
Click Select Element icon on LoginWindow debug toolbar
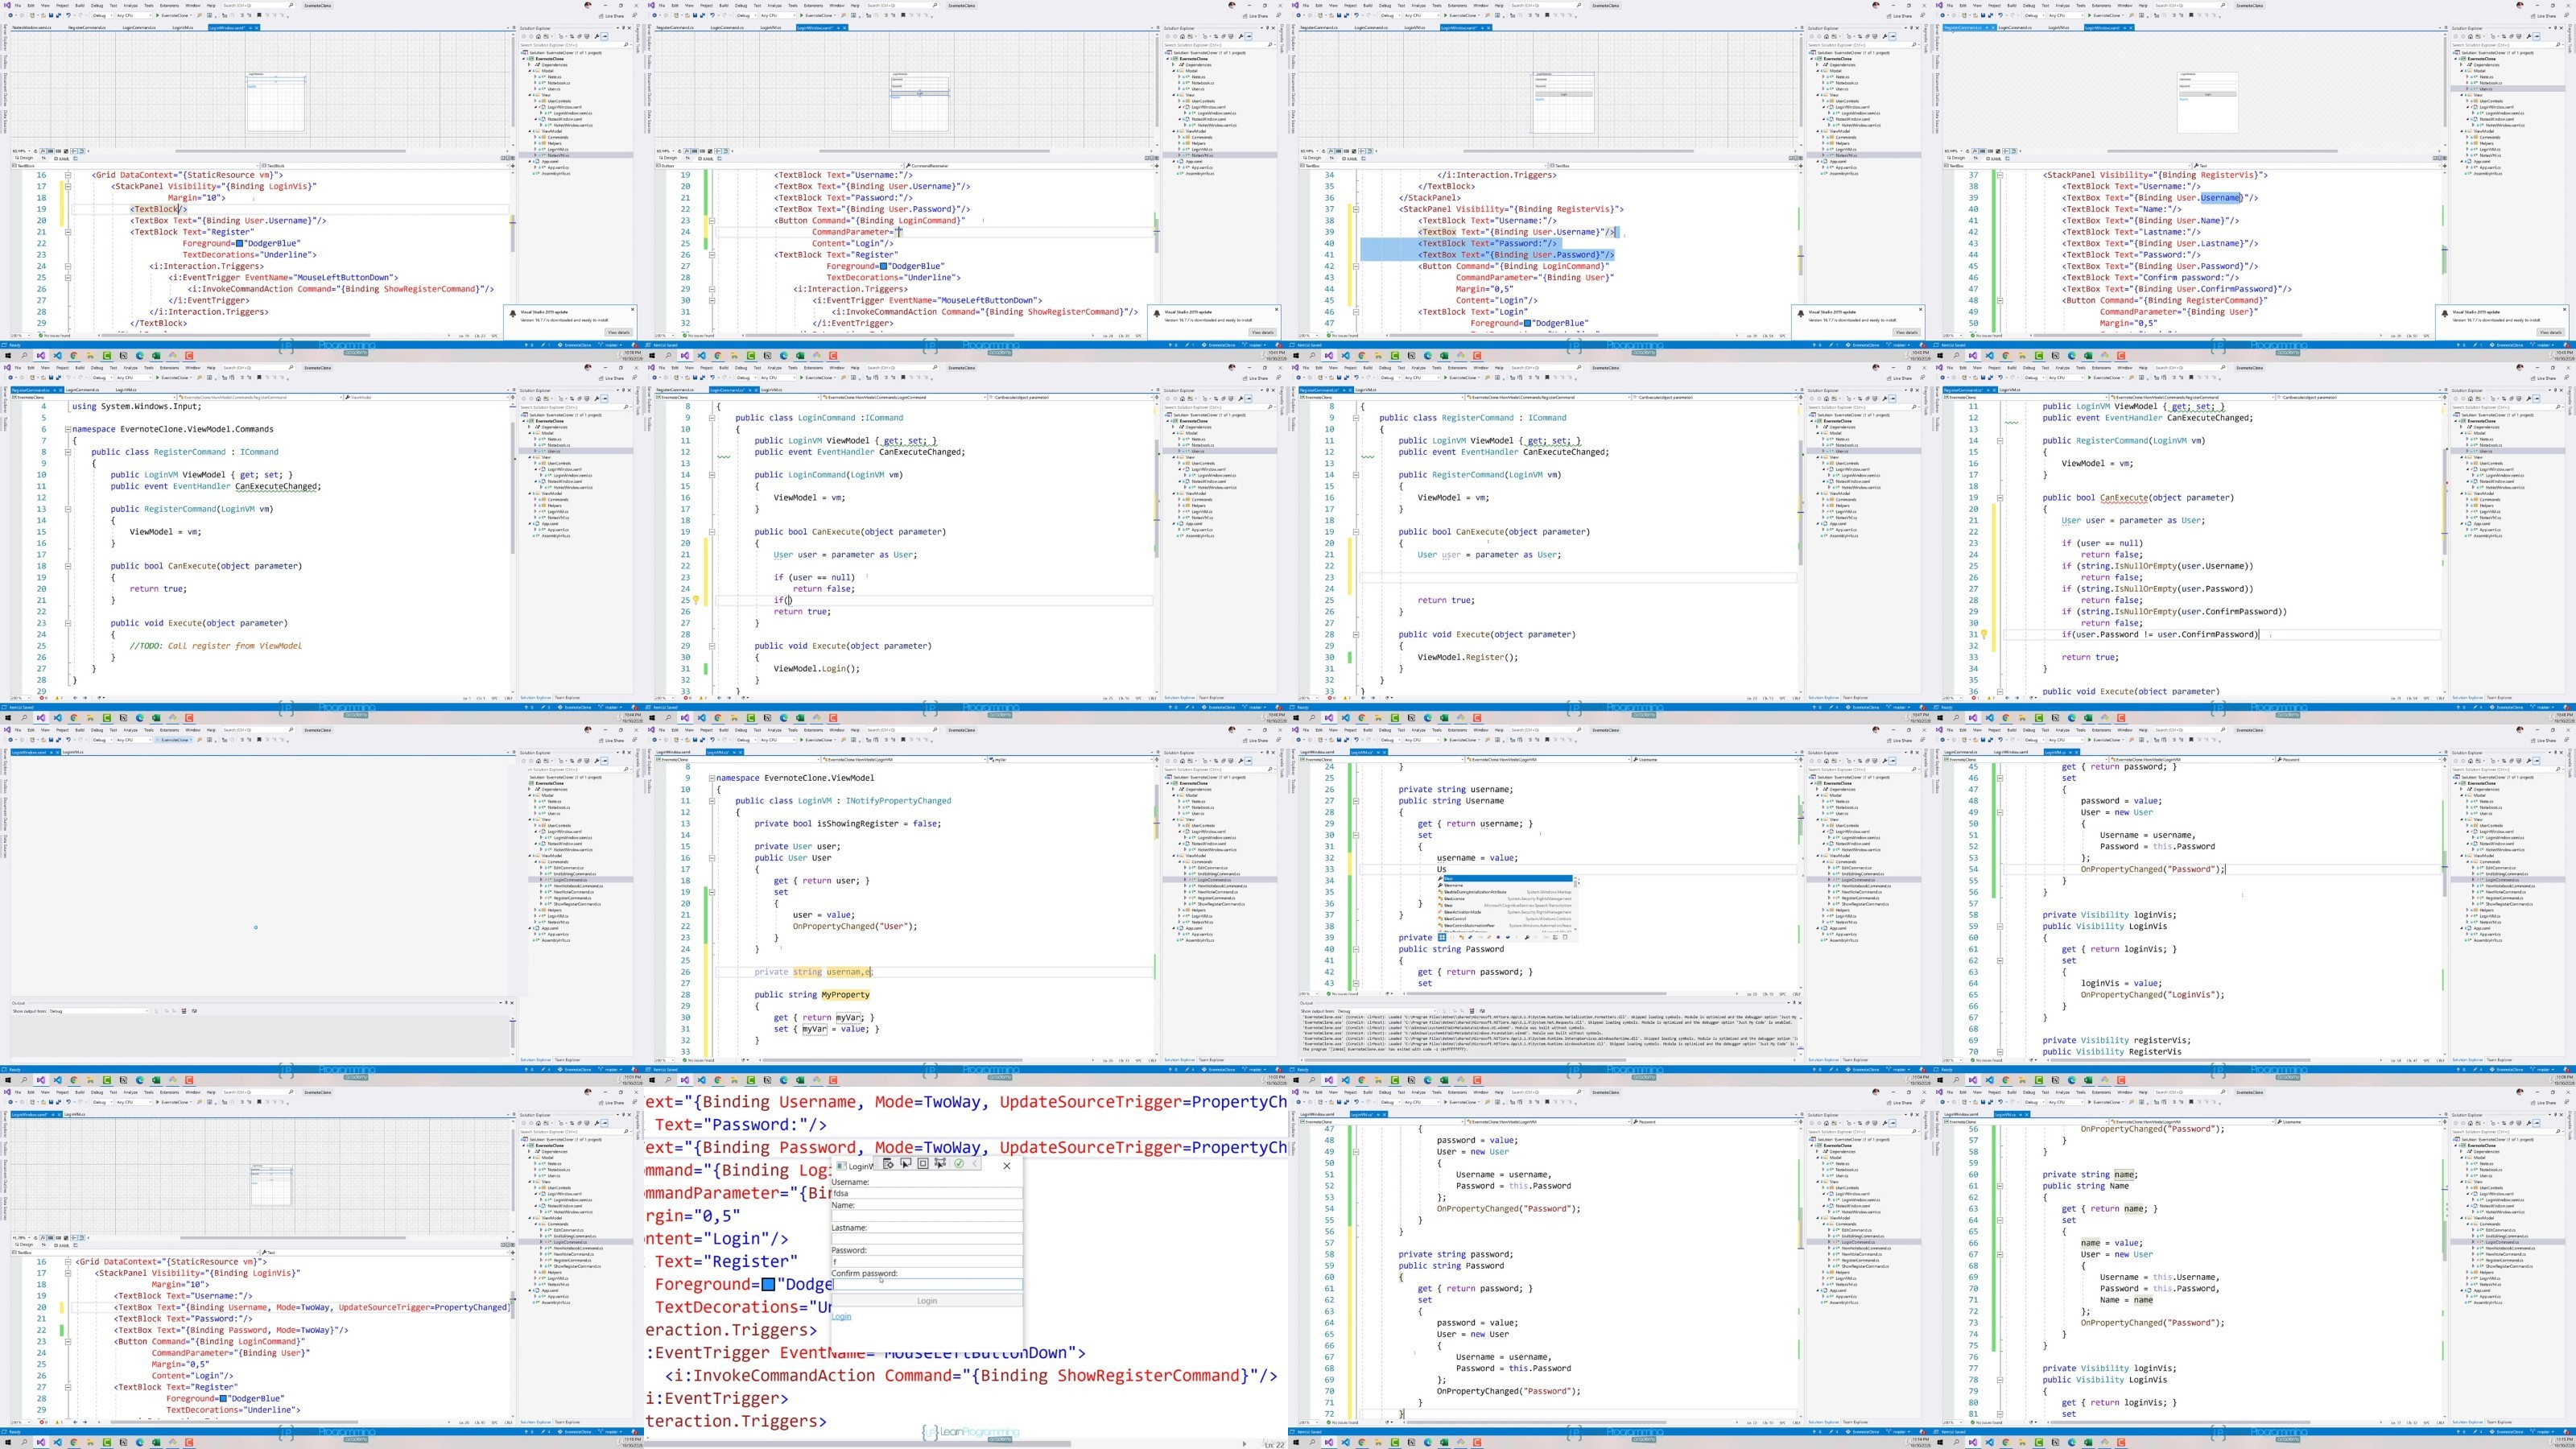[906, 1164]
